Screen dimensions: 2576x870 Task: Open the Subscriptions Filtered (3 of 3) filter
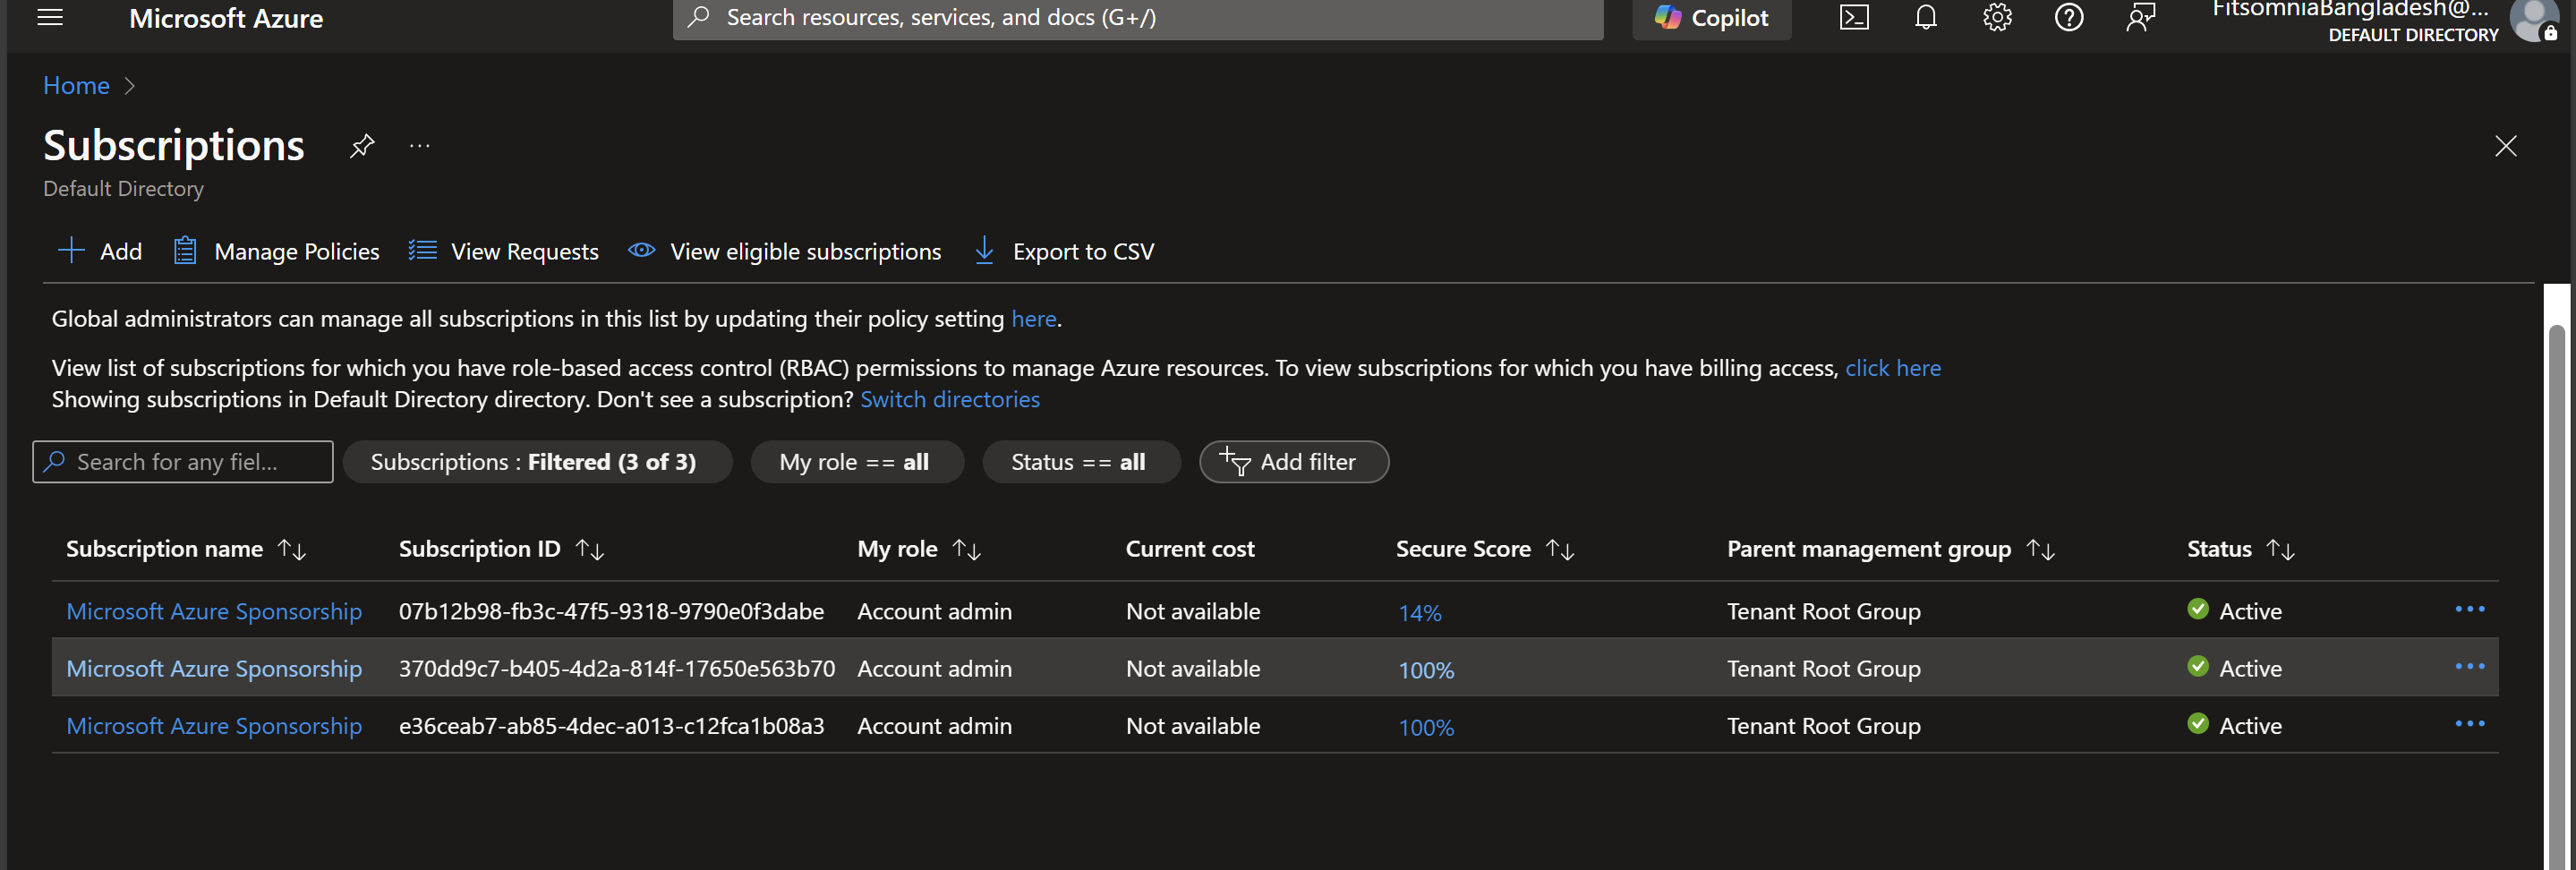tap(537, 462)
